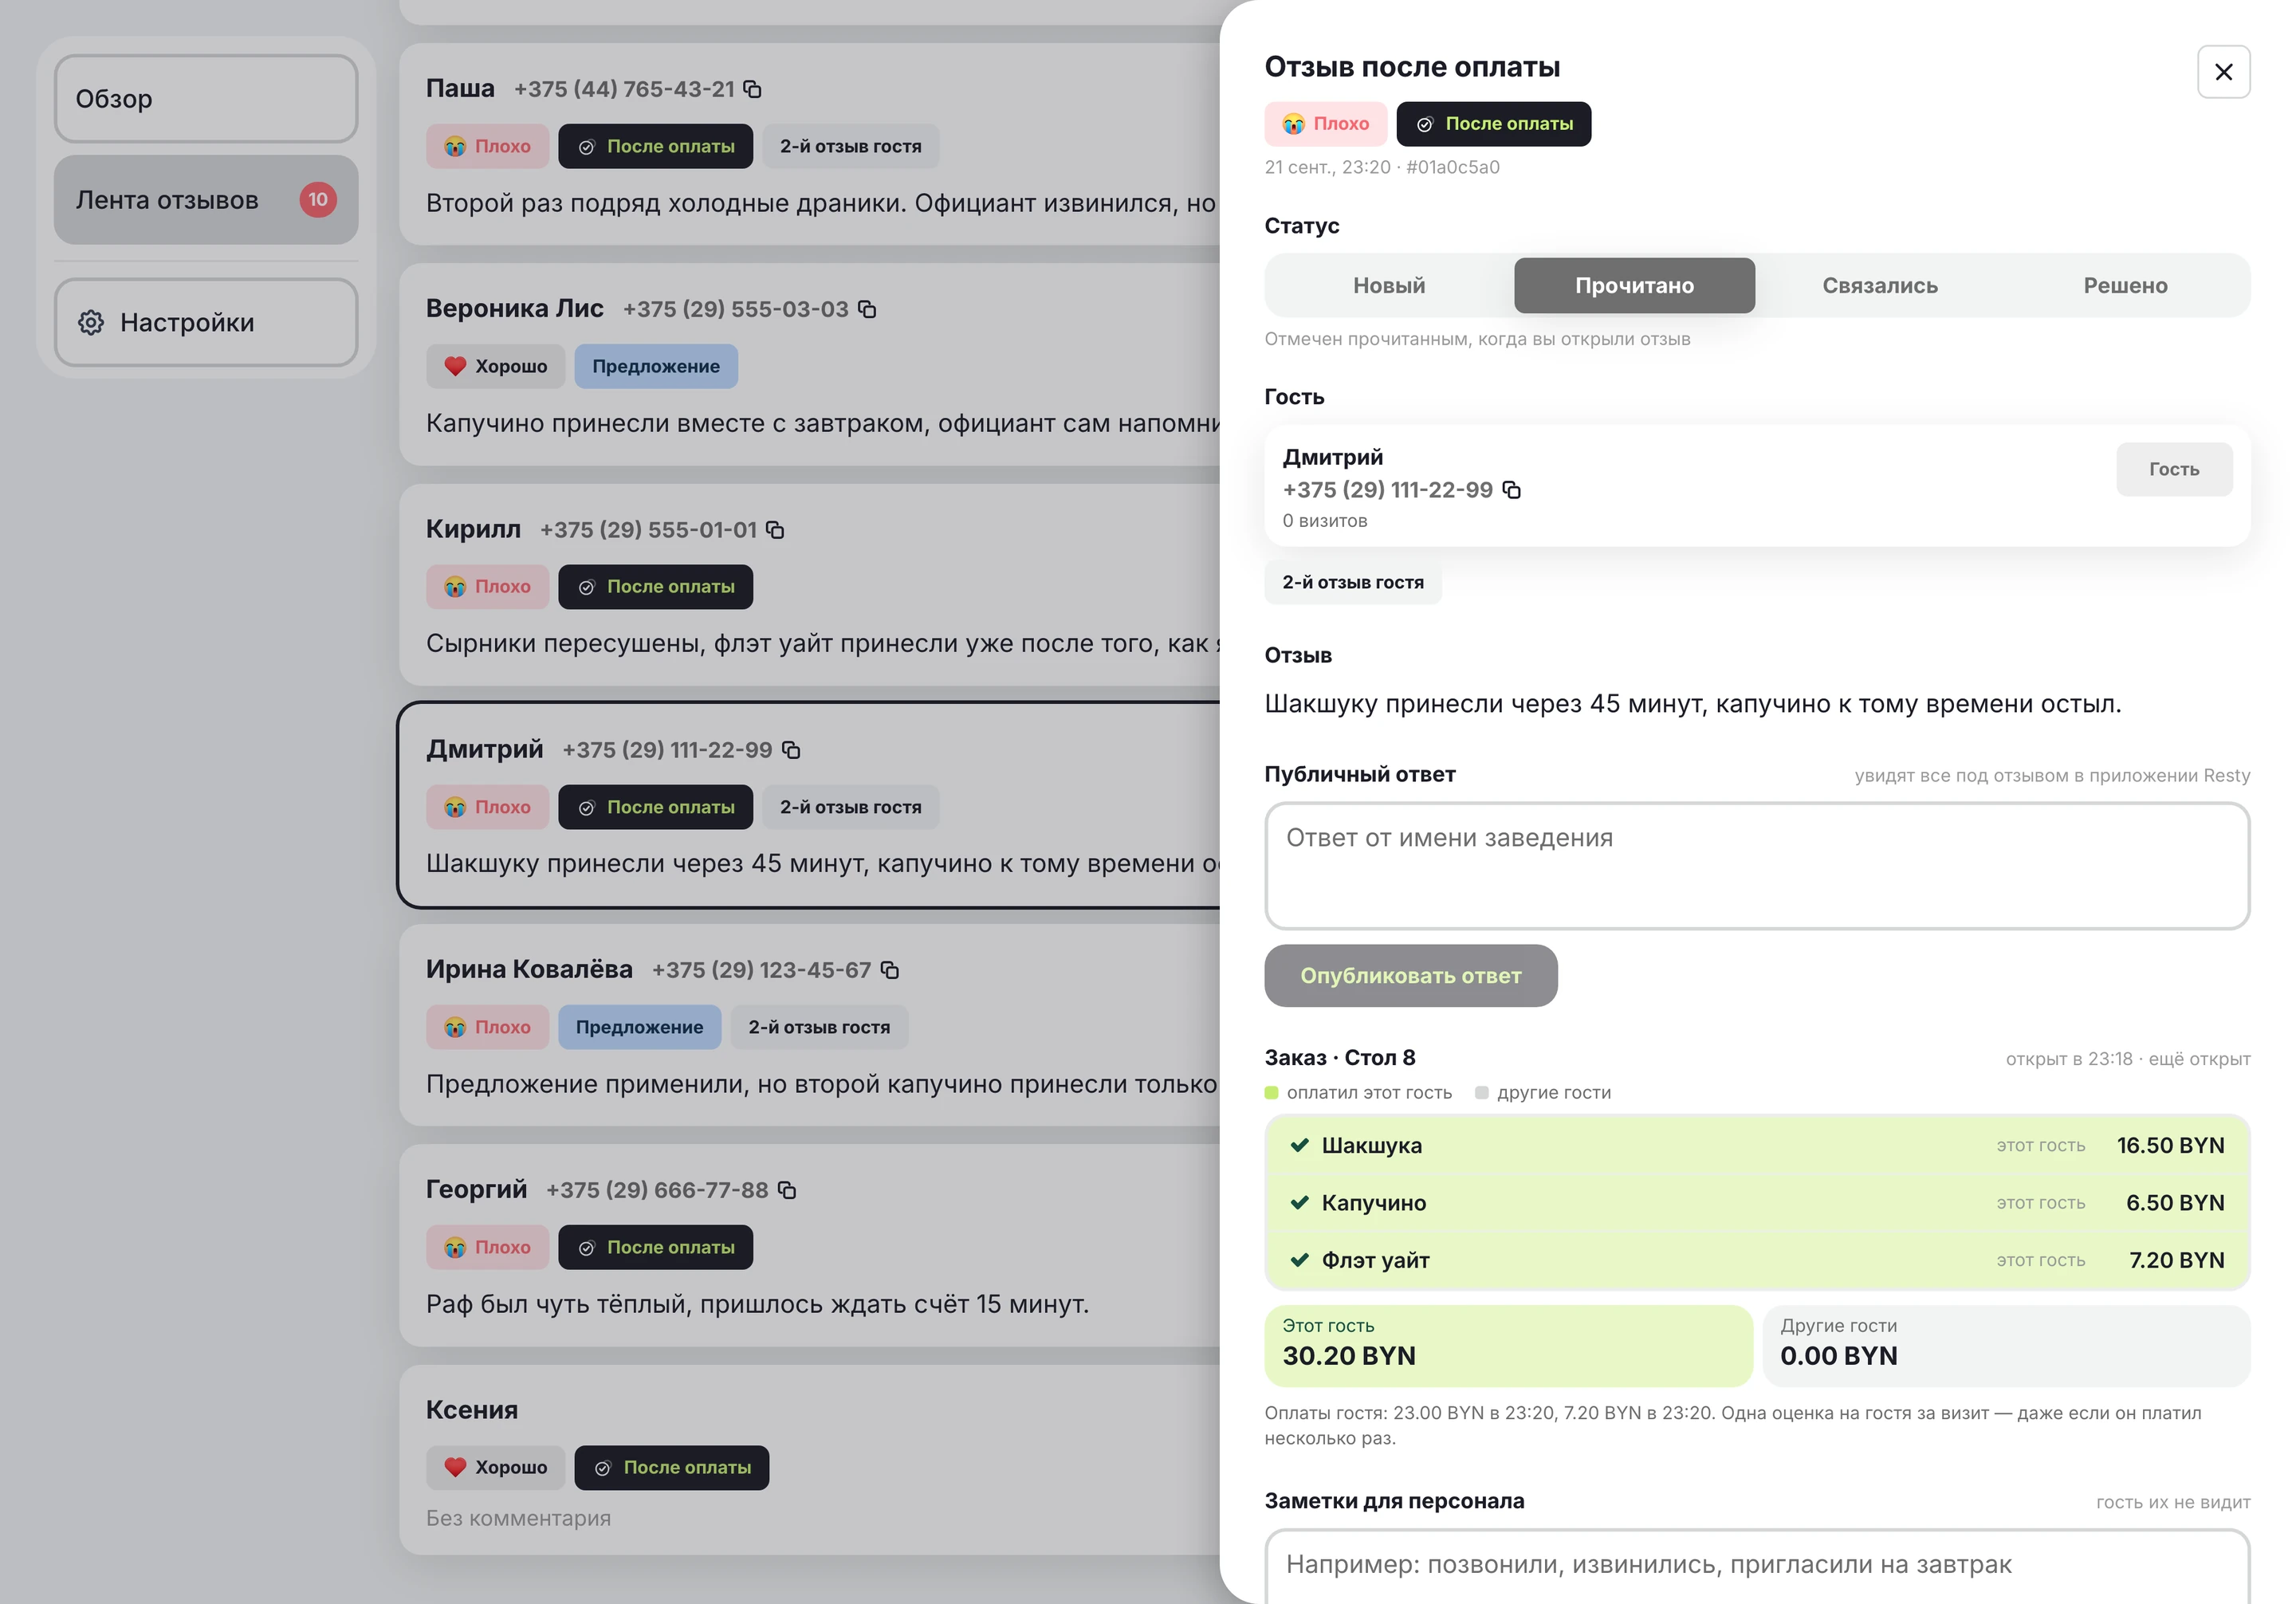
Task: Click the unread badge showing 10
Action: tap(318, 199)
